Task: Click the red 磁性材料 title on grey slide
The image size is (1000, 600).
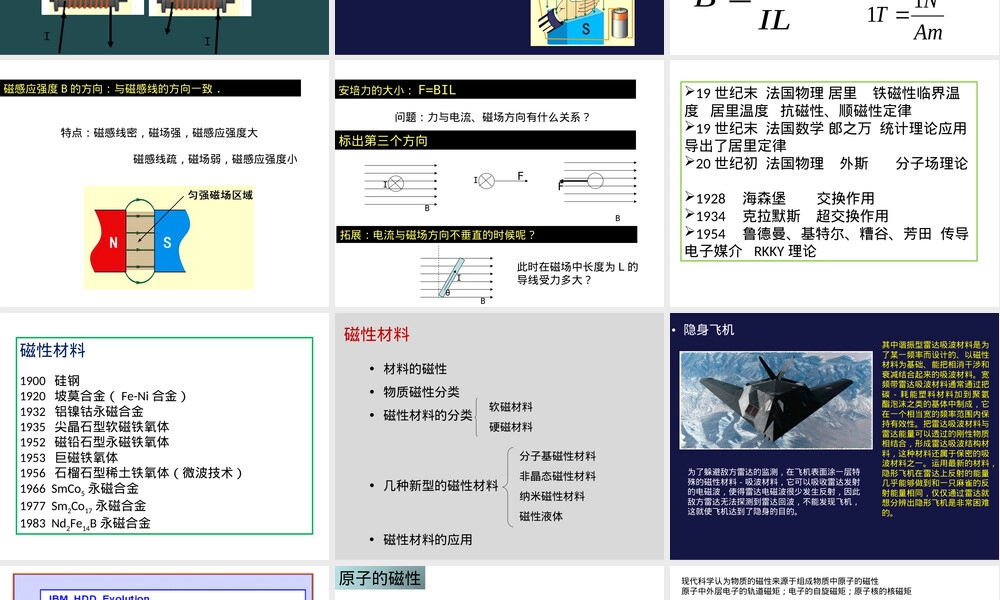Action: pos(376,334)
